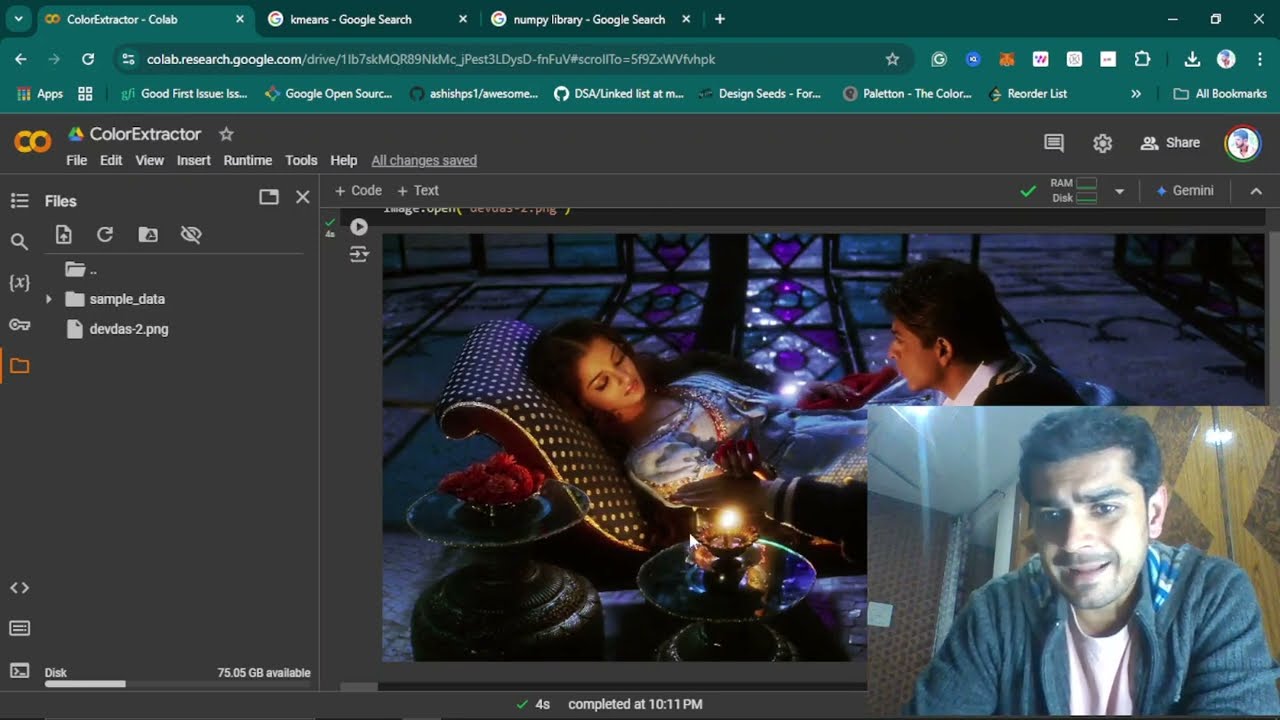Refresh the Files list
The height and width of the screenshot is (720, 1280).
[x=105, y=234]
